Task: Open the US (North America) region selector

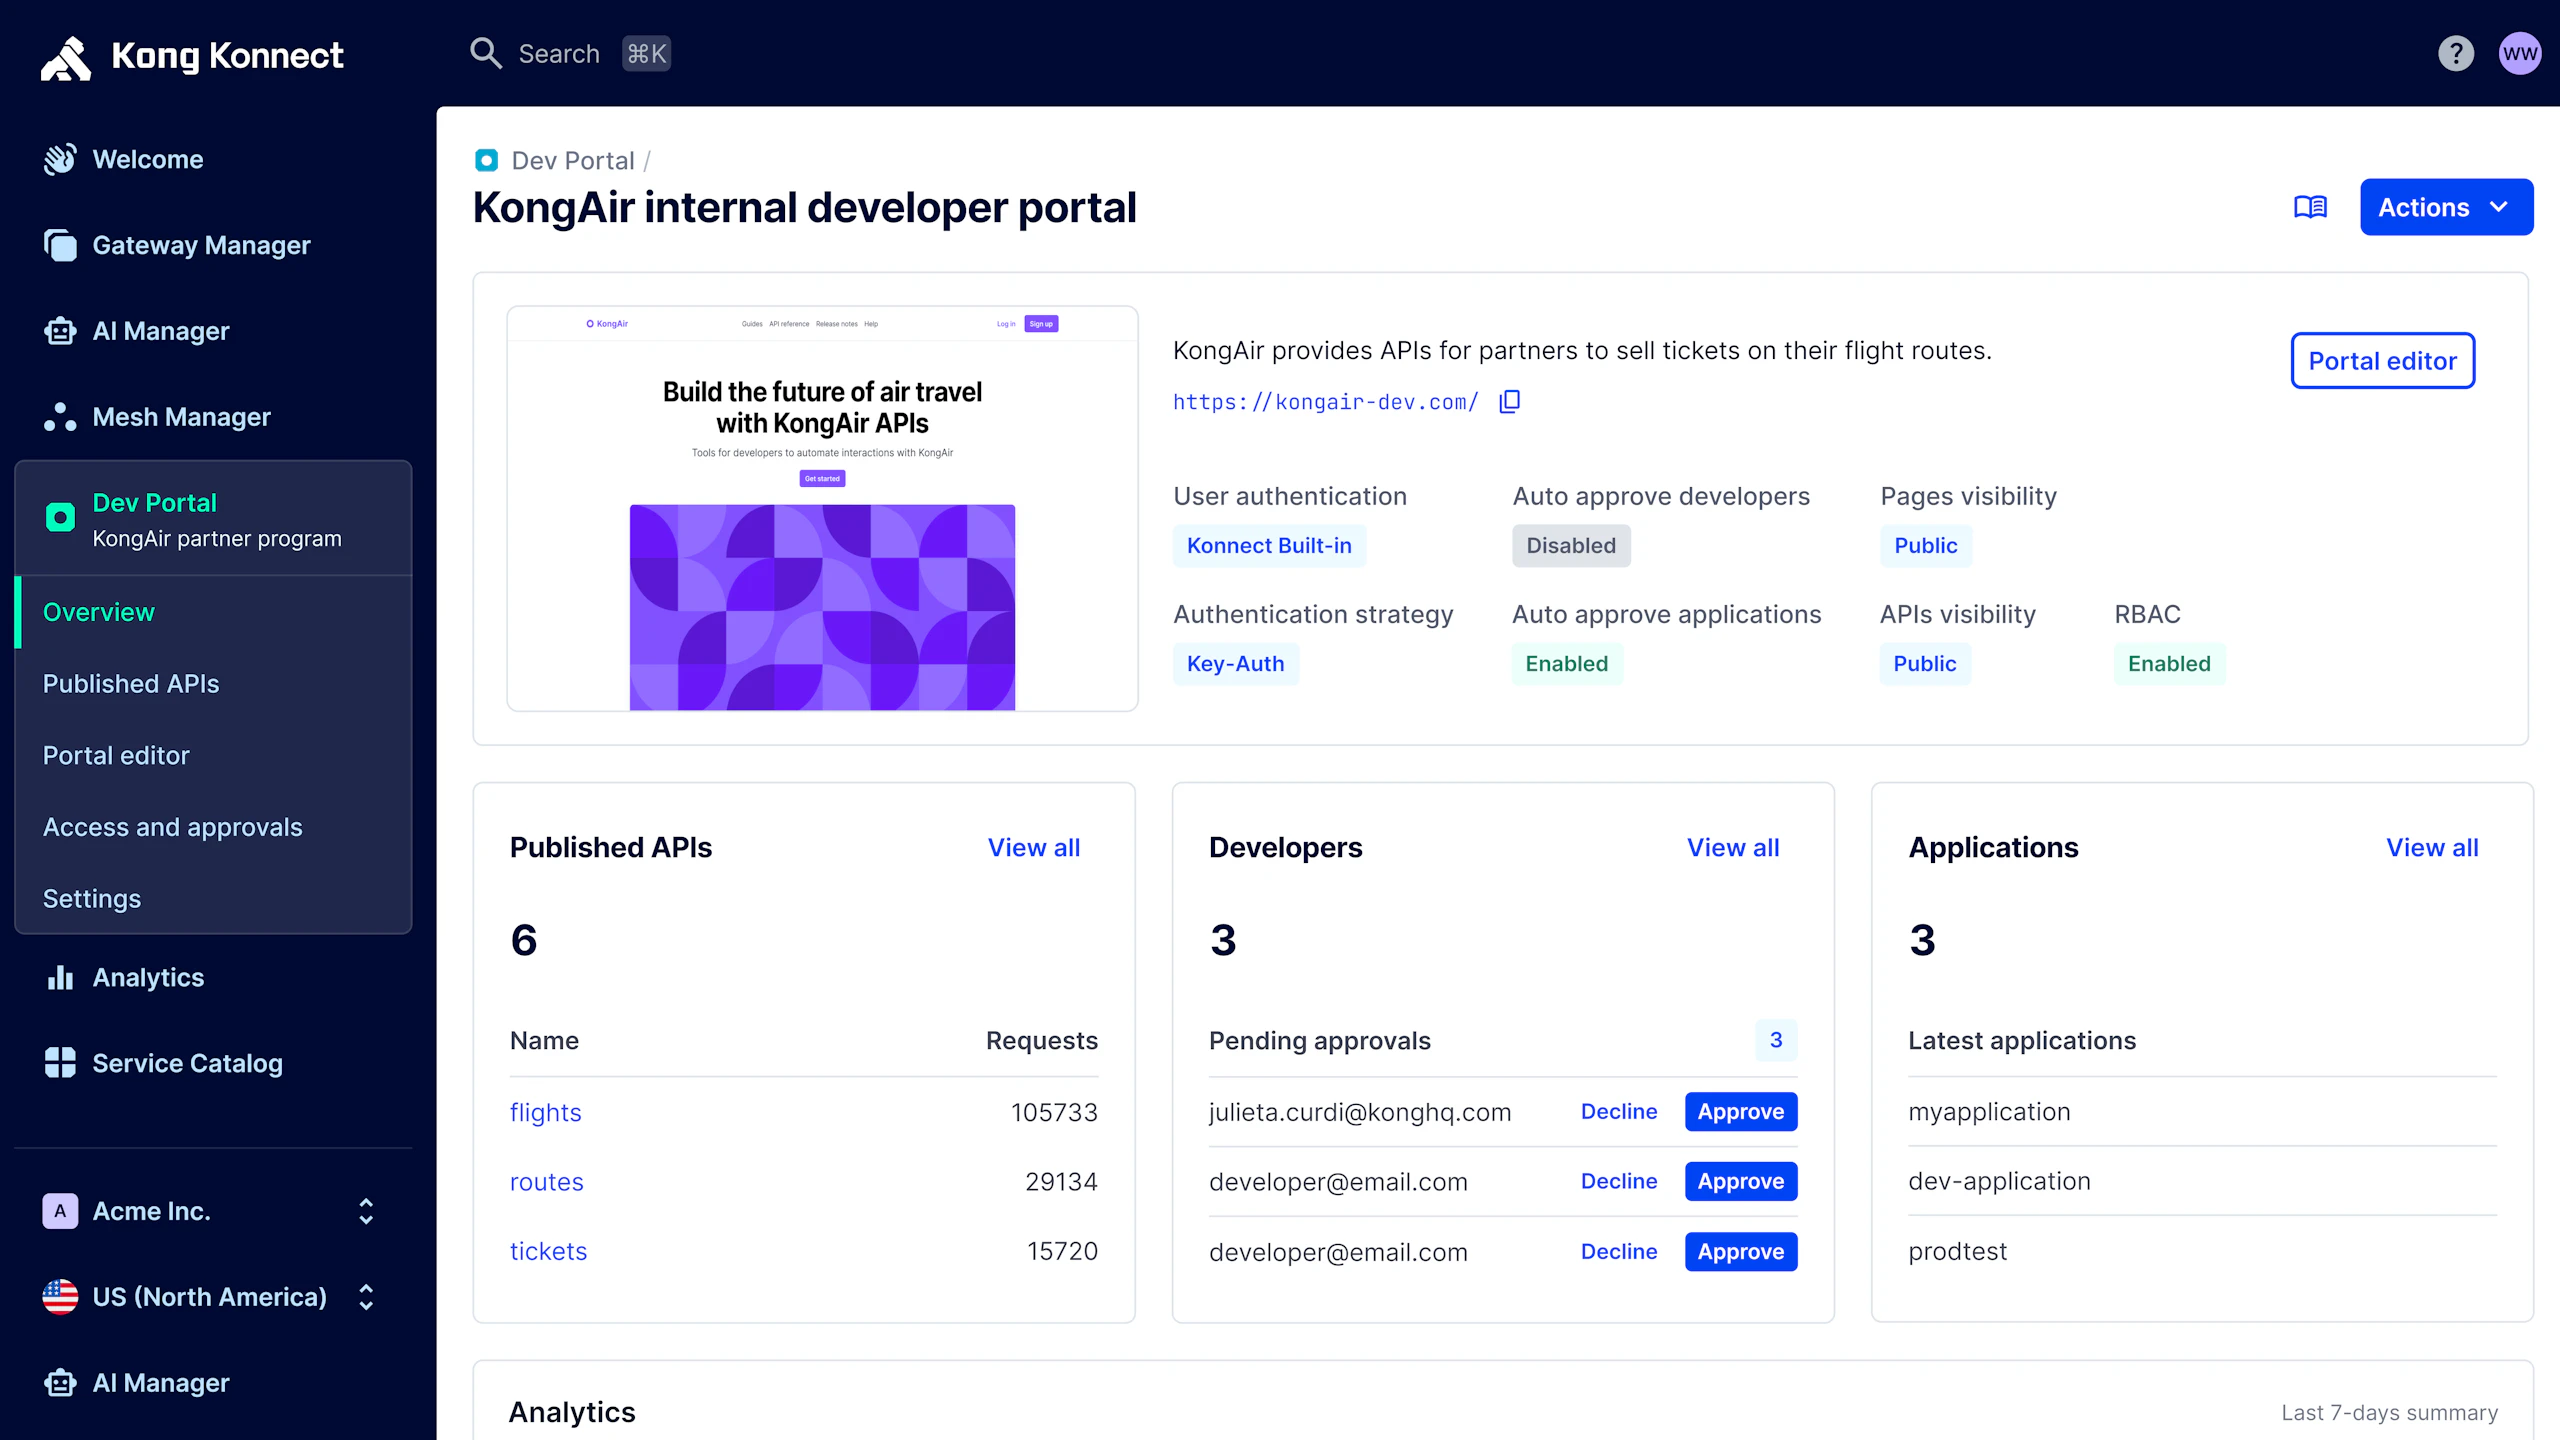Action: click(x=210, y=1297)
